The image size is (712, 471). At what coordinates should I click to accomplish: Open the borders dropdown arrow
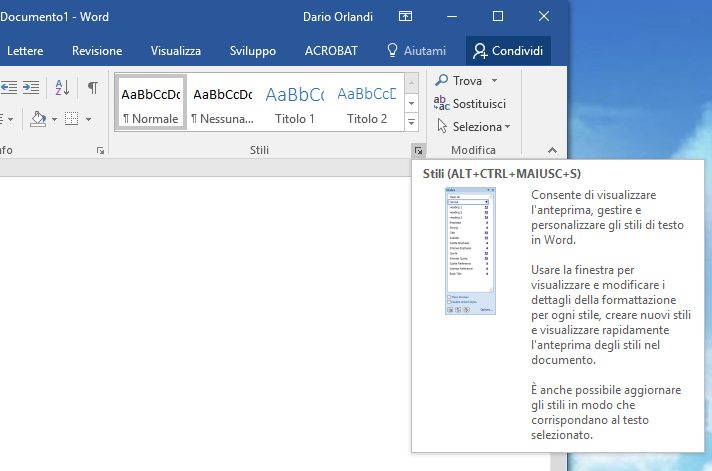pos(88,119)
